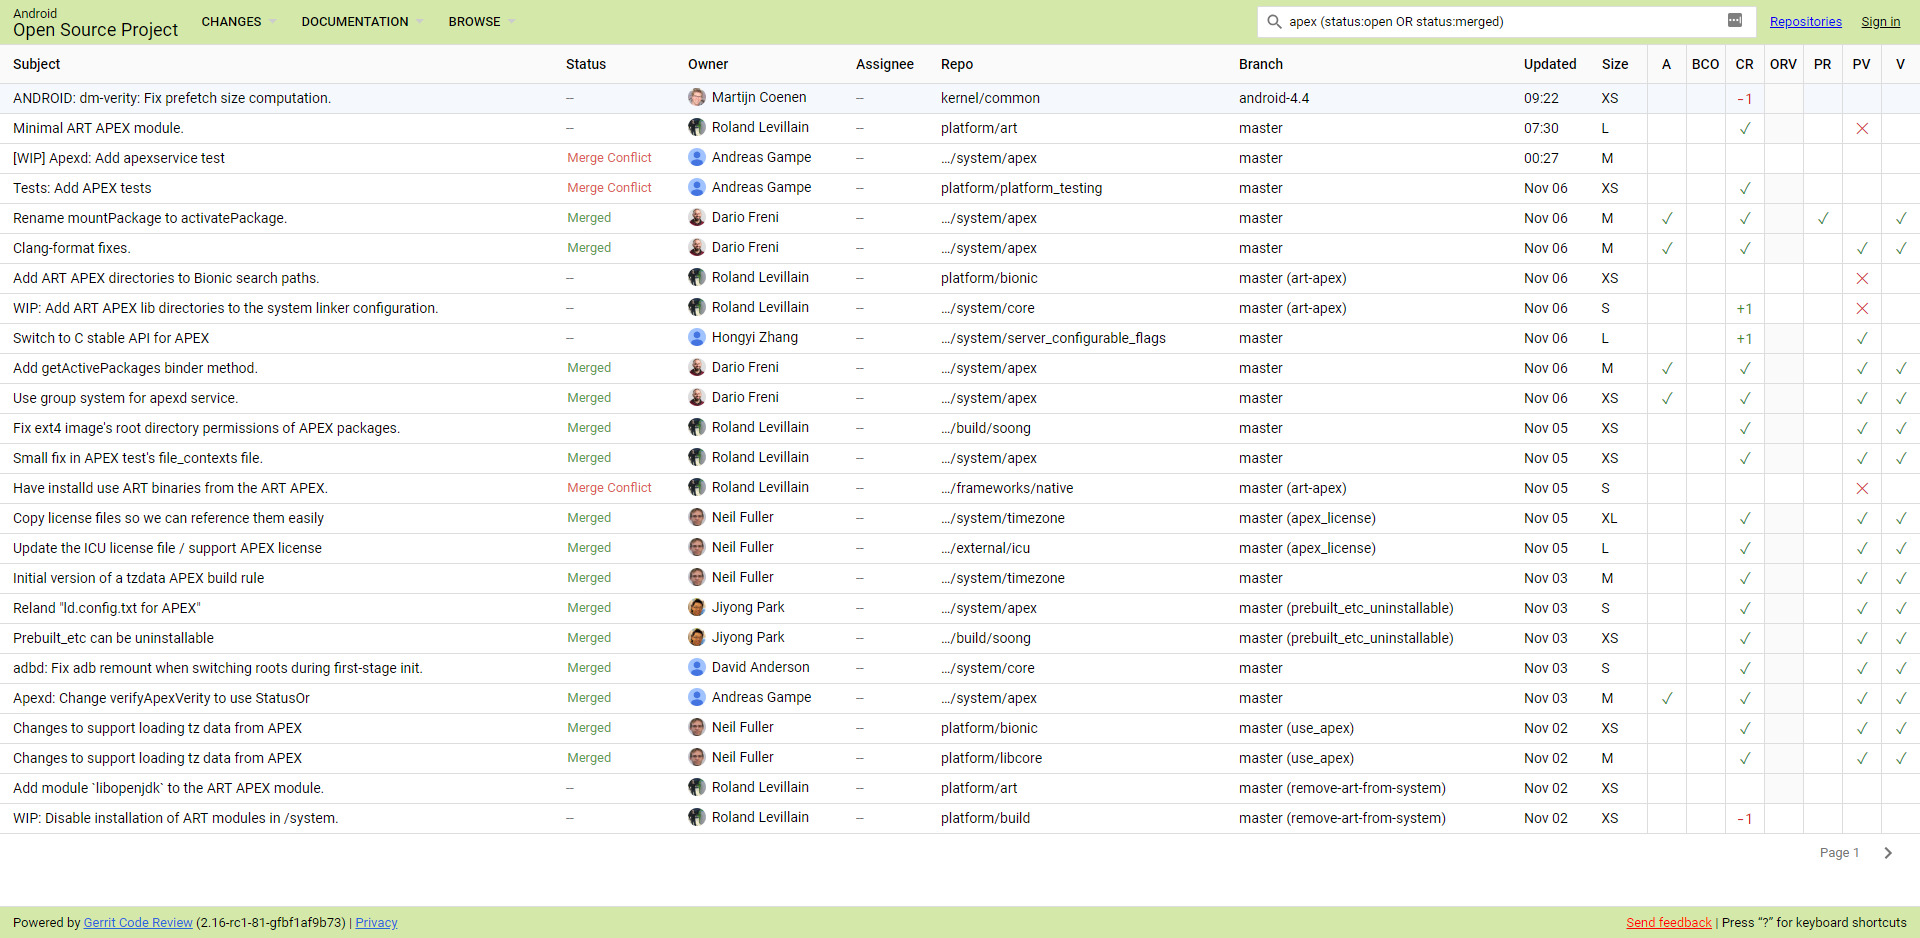Click the Updated column header
1920x938 pixels.
pos(1550,64)
